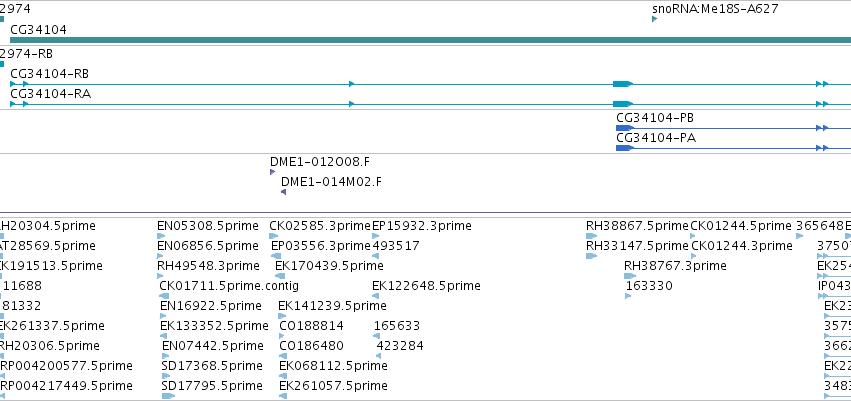This screenshot has width=851, height=401.
Task: Click the thick exon block on CG34104-RA
Action: coord(623,104)
